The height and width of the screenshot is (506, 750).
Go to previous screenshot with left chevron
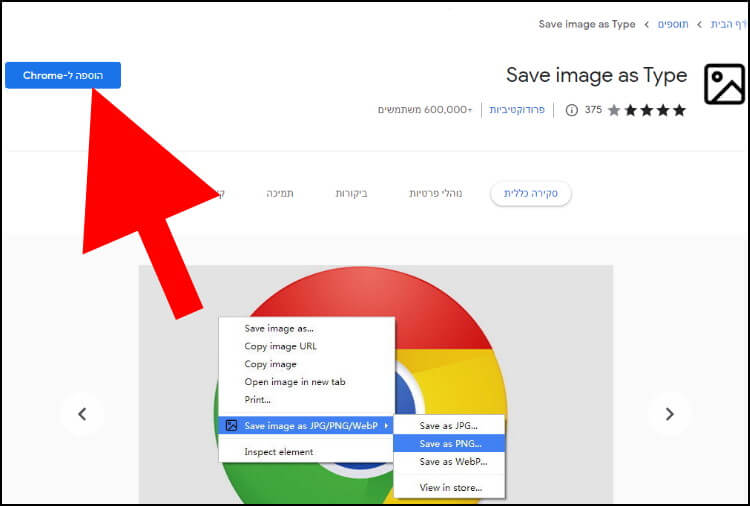pos(82,414)
